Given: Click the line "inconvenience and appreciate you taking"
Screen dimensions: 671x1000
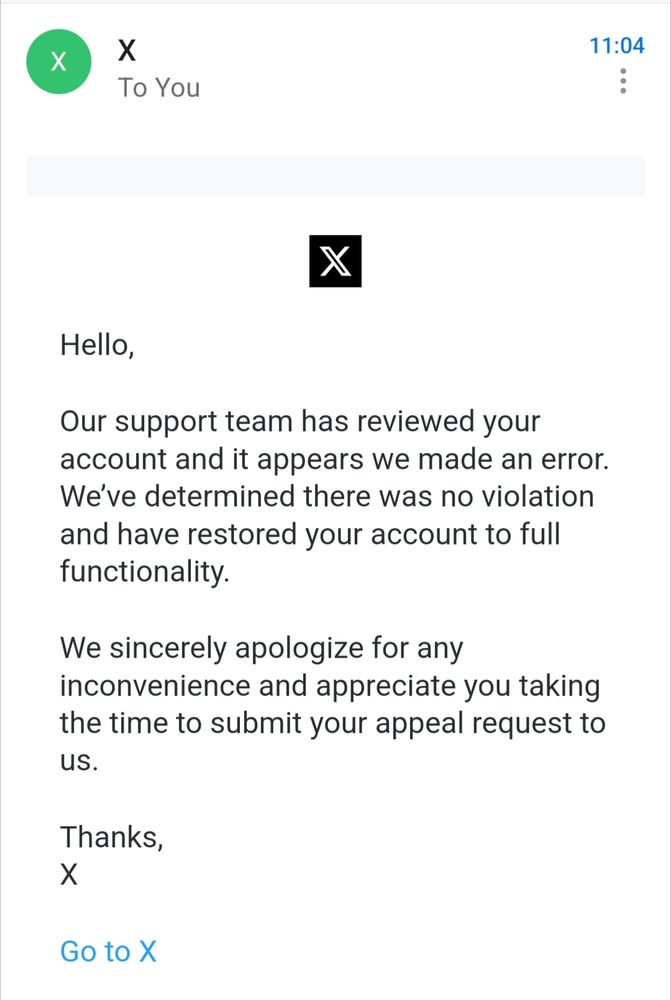Looking at the screenshot, I should coord(330,686).
